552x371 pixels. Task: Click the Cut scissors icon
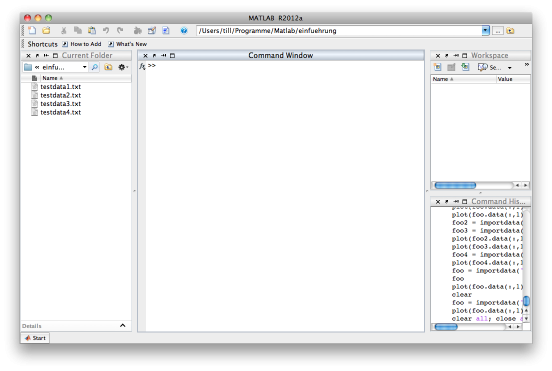[63, 31]
